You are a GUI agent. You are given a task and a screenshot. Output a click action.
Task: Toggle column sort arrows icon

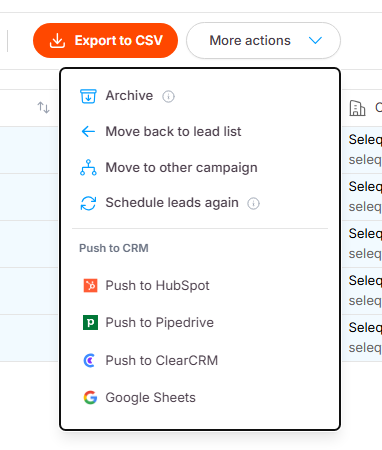pyautogui.click(x=43, y=108)
